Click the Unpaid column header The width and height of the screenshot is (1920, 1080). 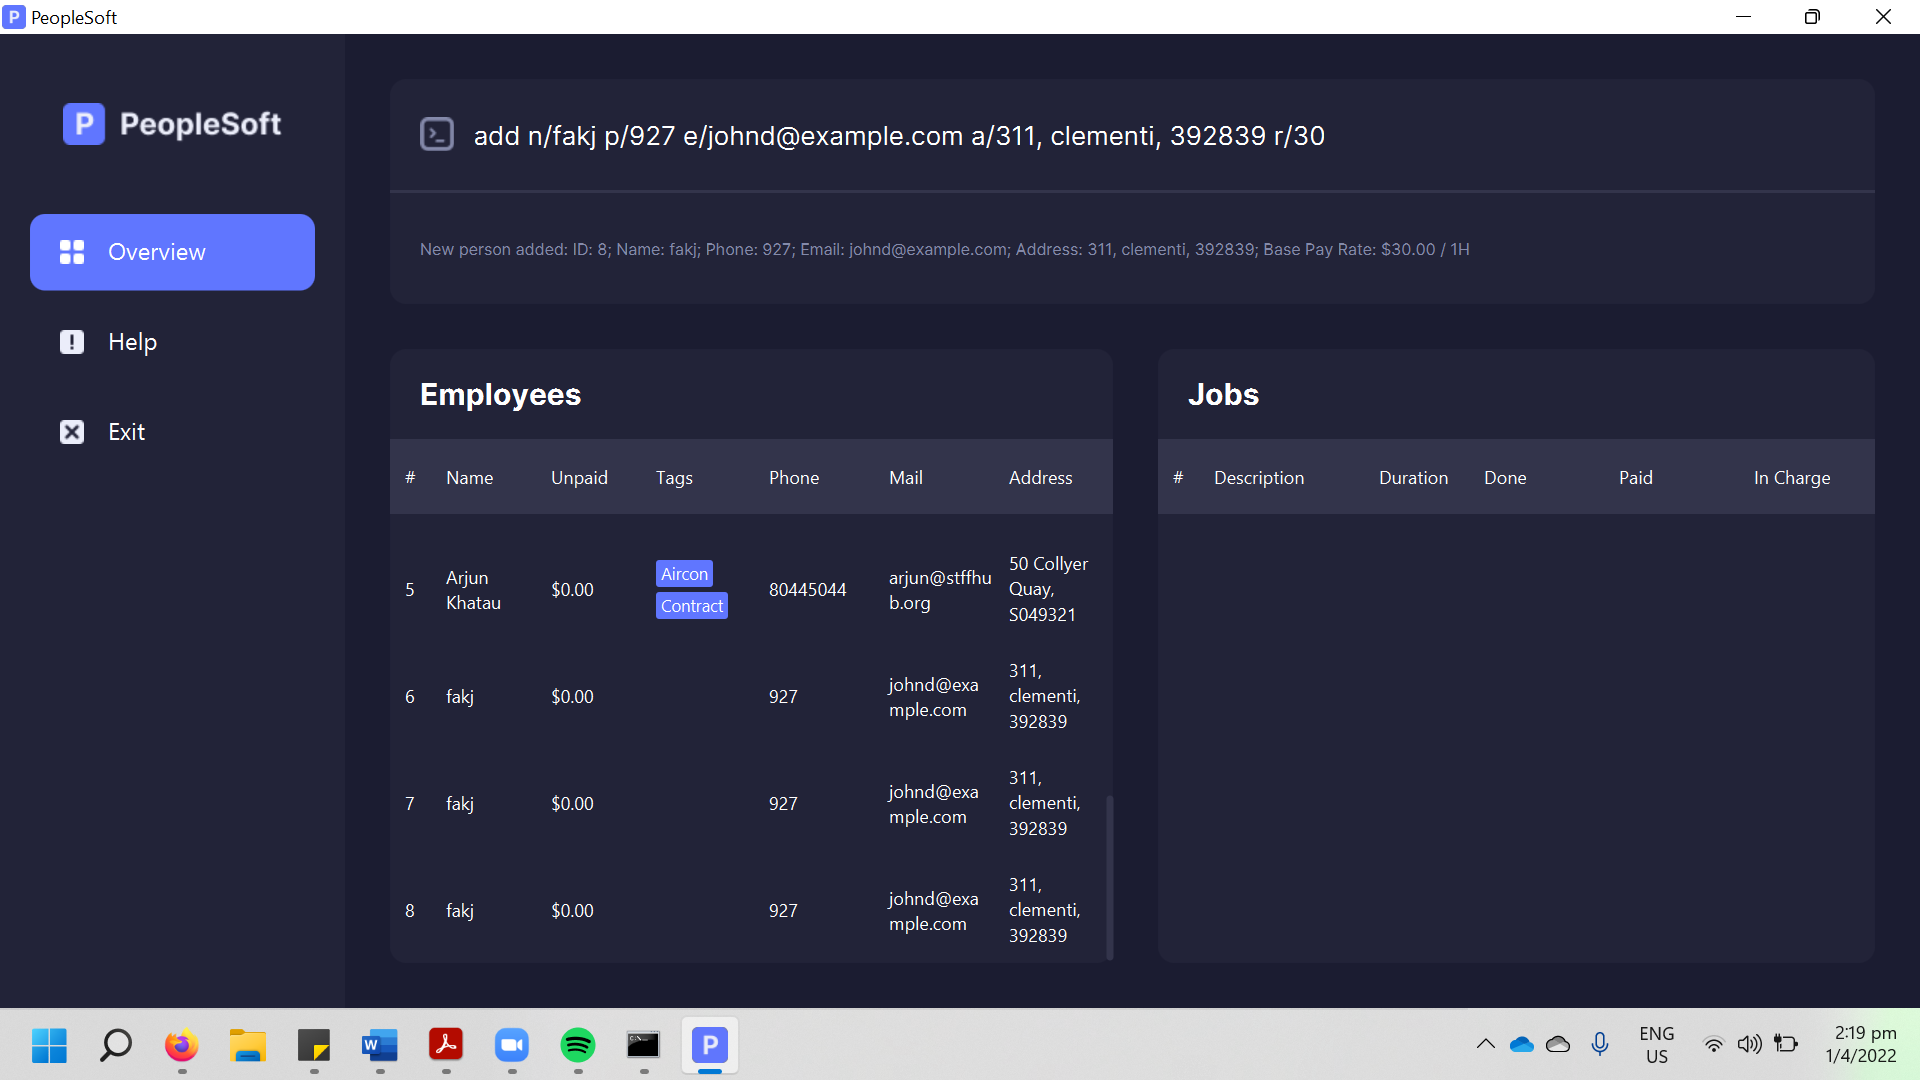[579, 478]
